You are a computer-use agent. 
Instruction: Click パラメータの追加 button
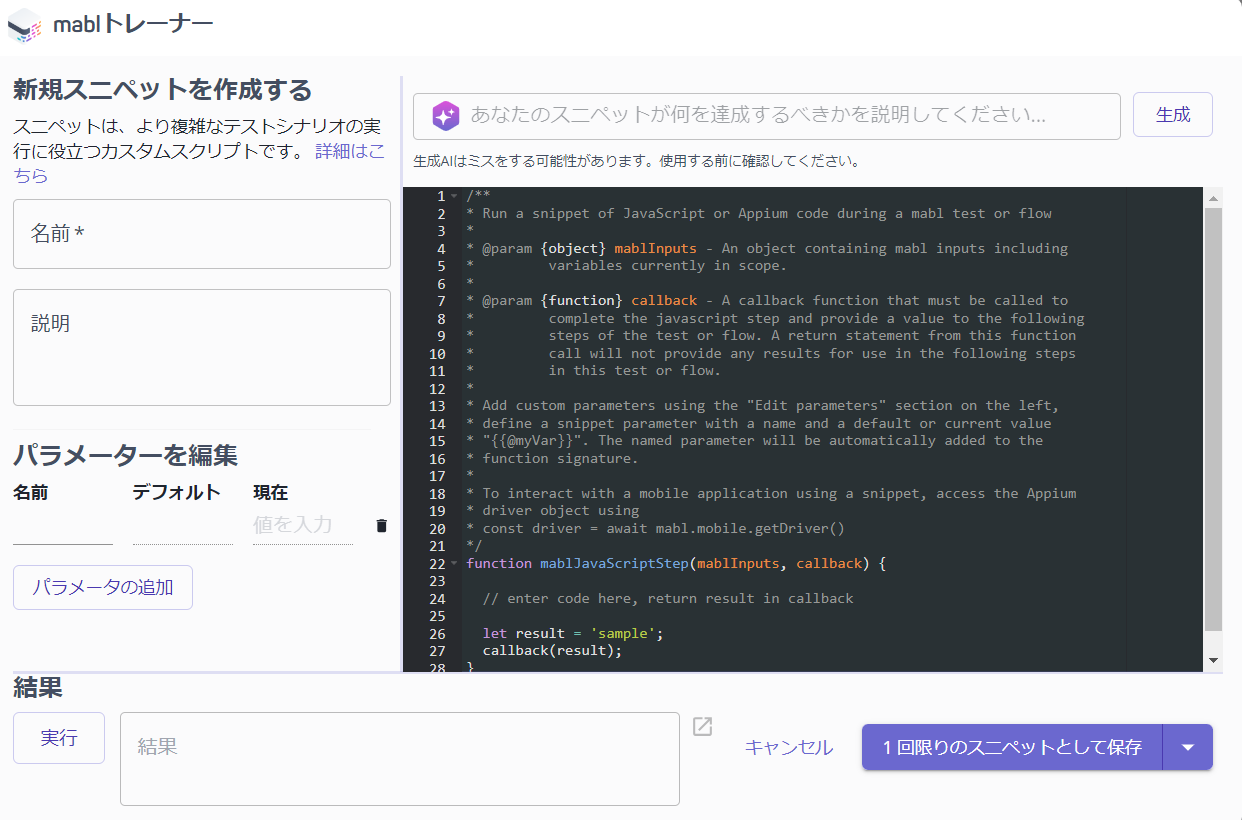click(x=103, y=587)
